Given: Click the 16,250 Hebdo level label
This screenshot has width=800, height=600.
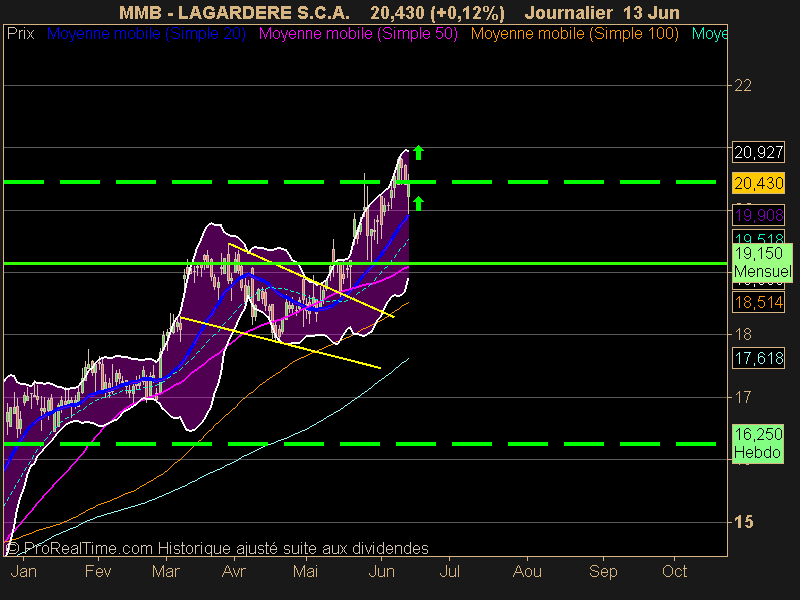Looking at the screenshot, I should (x=758, y=443).
